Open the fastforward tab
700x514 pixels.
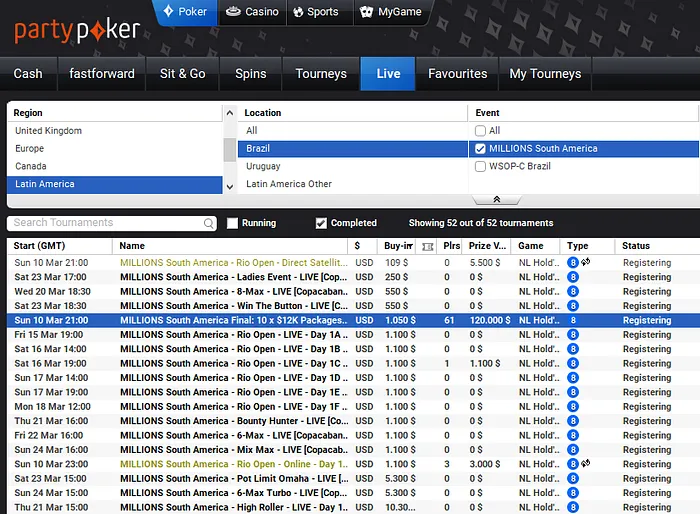[x=102, y=74]
